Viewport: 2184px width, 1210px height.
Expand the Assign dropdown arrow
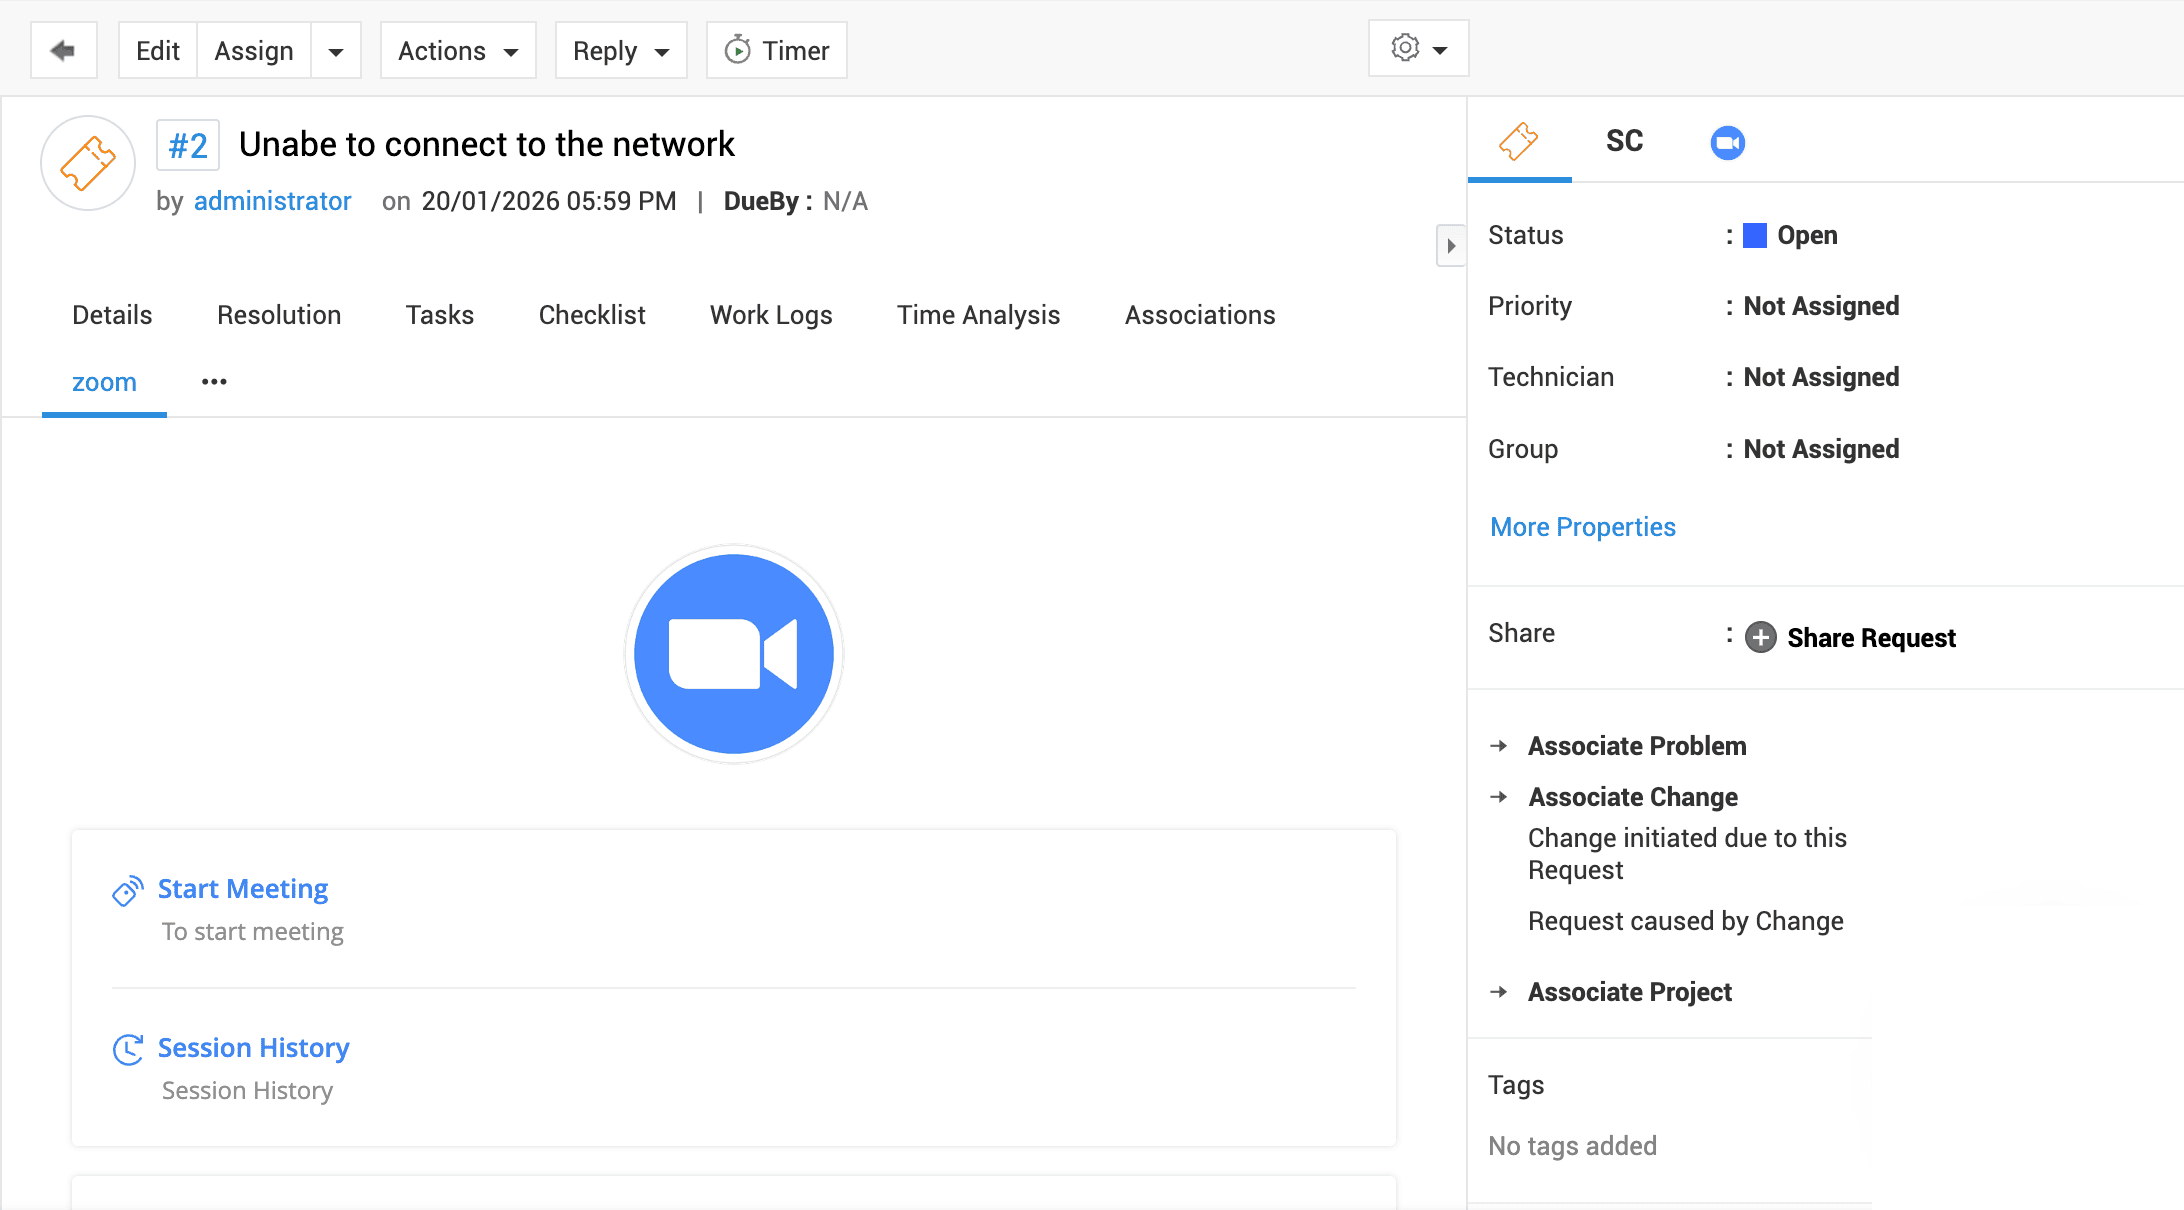(x=336, y=50)
